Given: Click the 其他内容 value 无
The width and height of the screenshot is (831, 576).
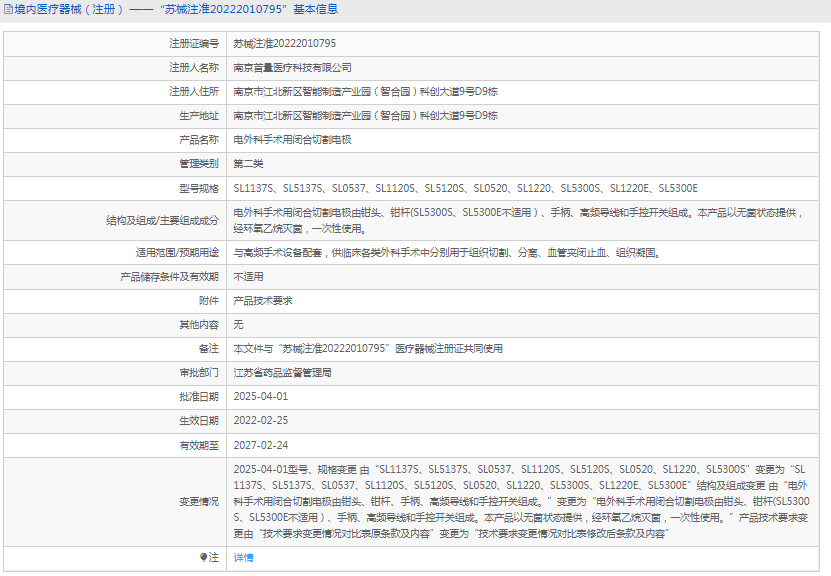Looking at the screenshot, I should click(238, 325).
